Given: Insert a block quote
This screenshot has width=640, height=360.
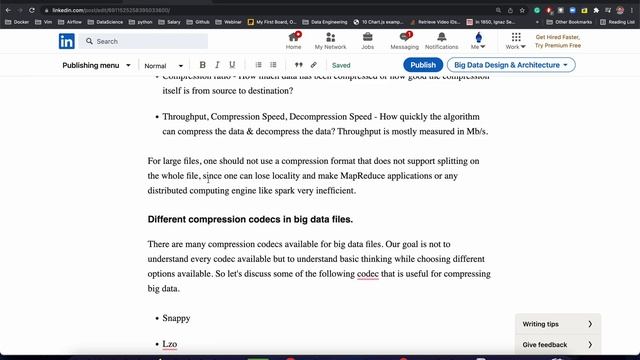Looking at the screenshot, I should pos(299,65).
